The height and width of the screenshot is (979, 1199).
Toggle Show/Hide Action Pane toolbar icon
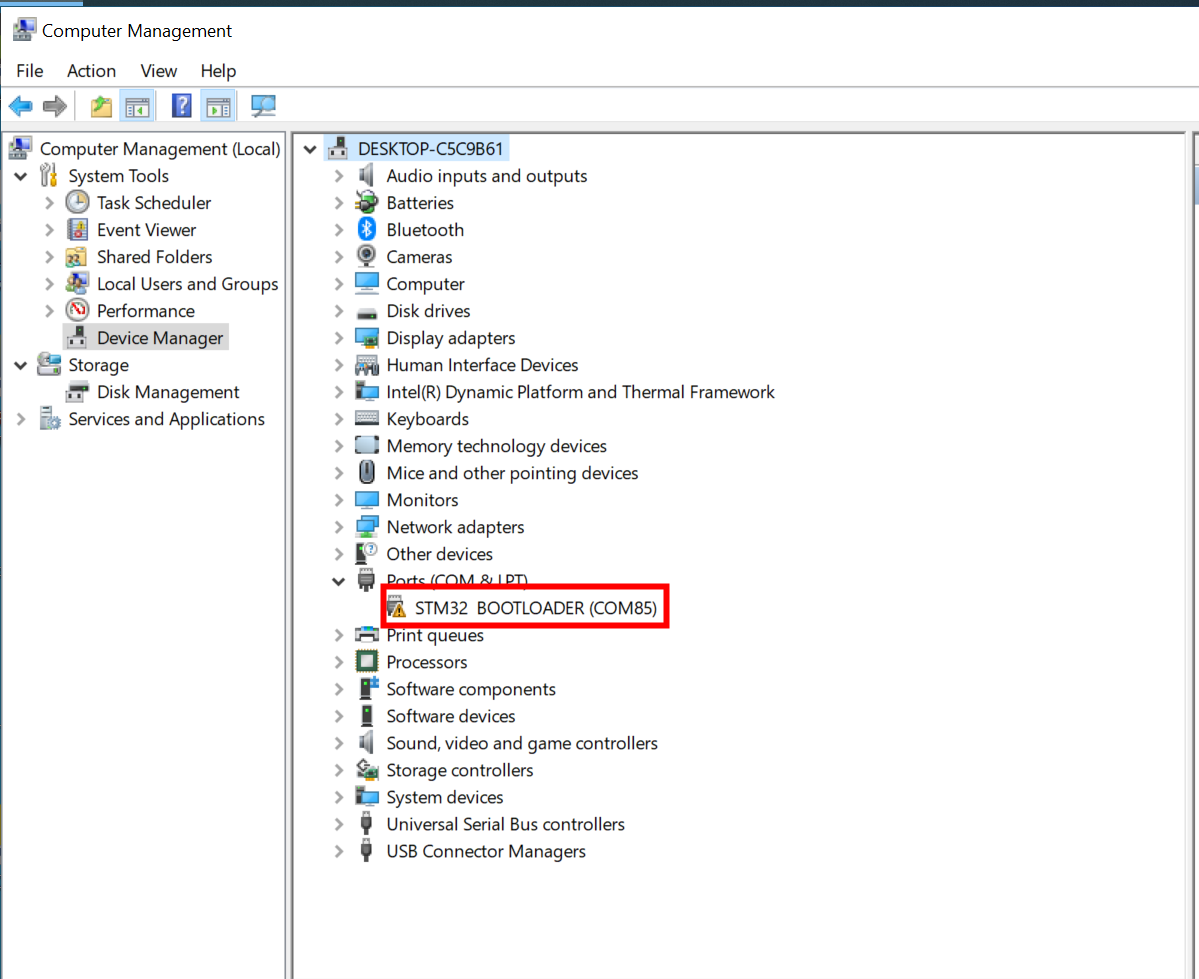point(218,106)
